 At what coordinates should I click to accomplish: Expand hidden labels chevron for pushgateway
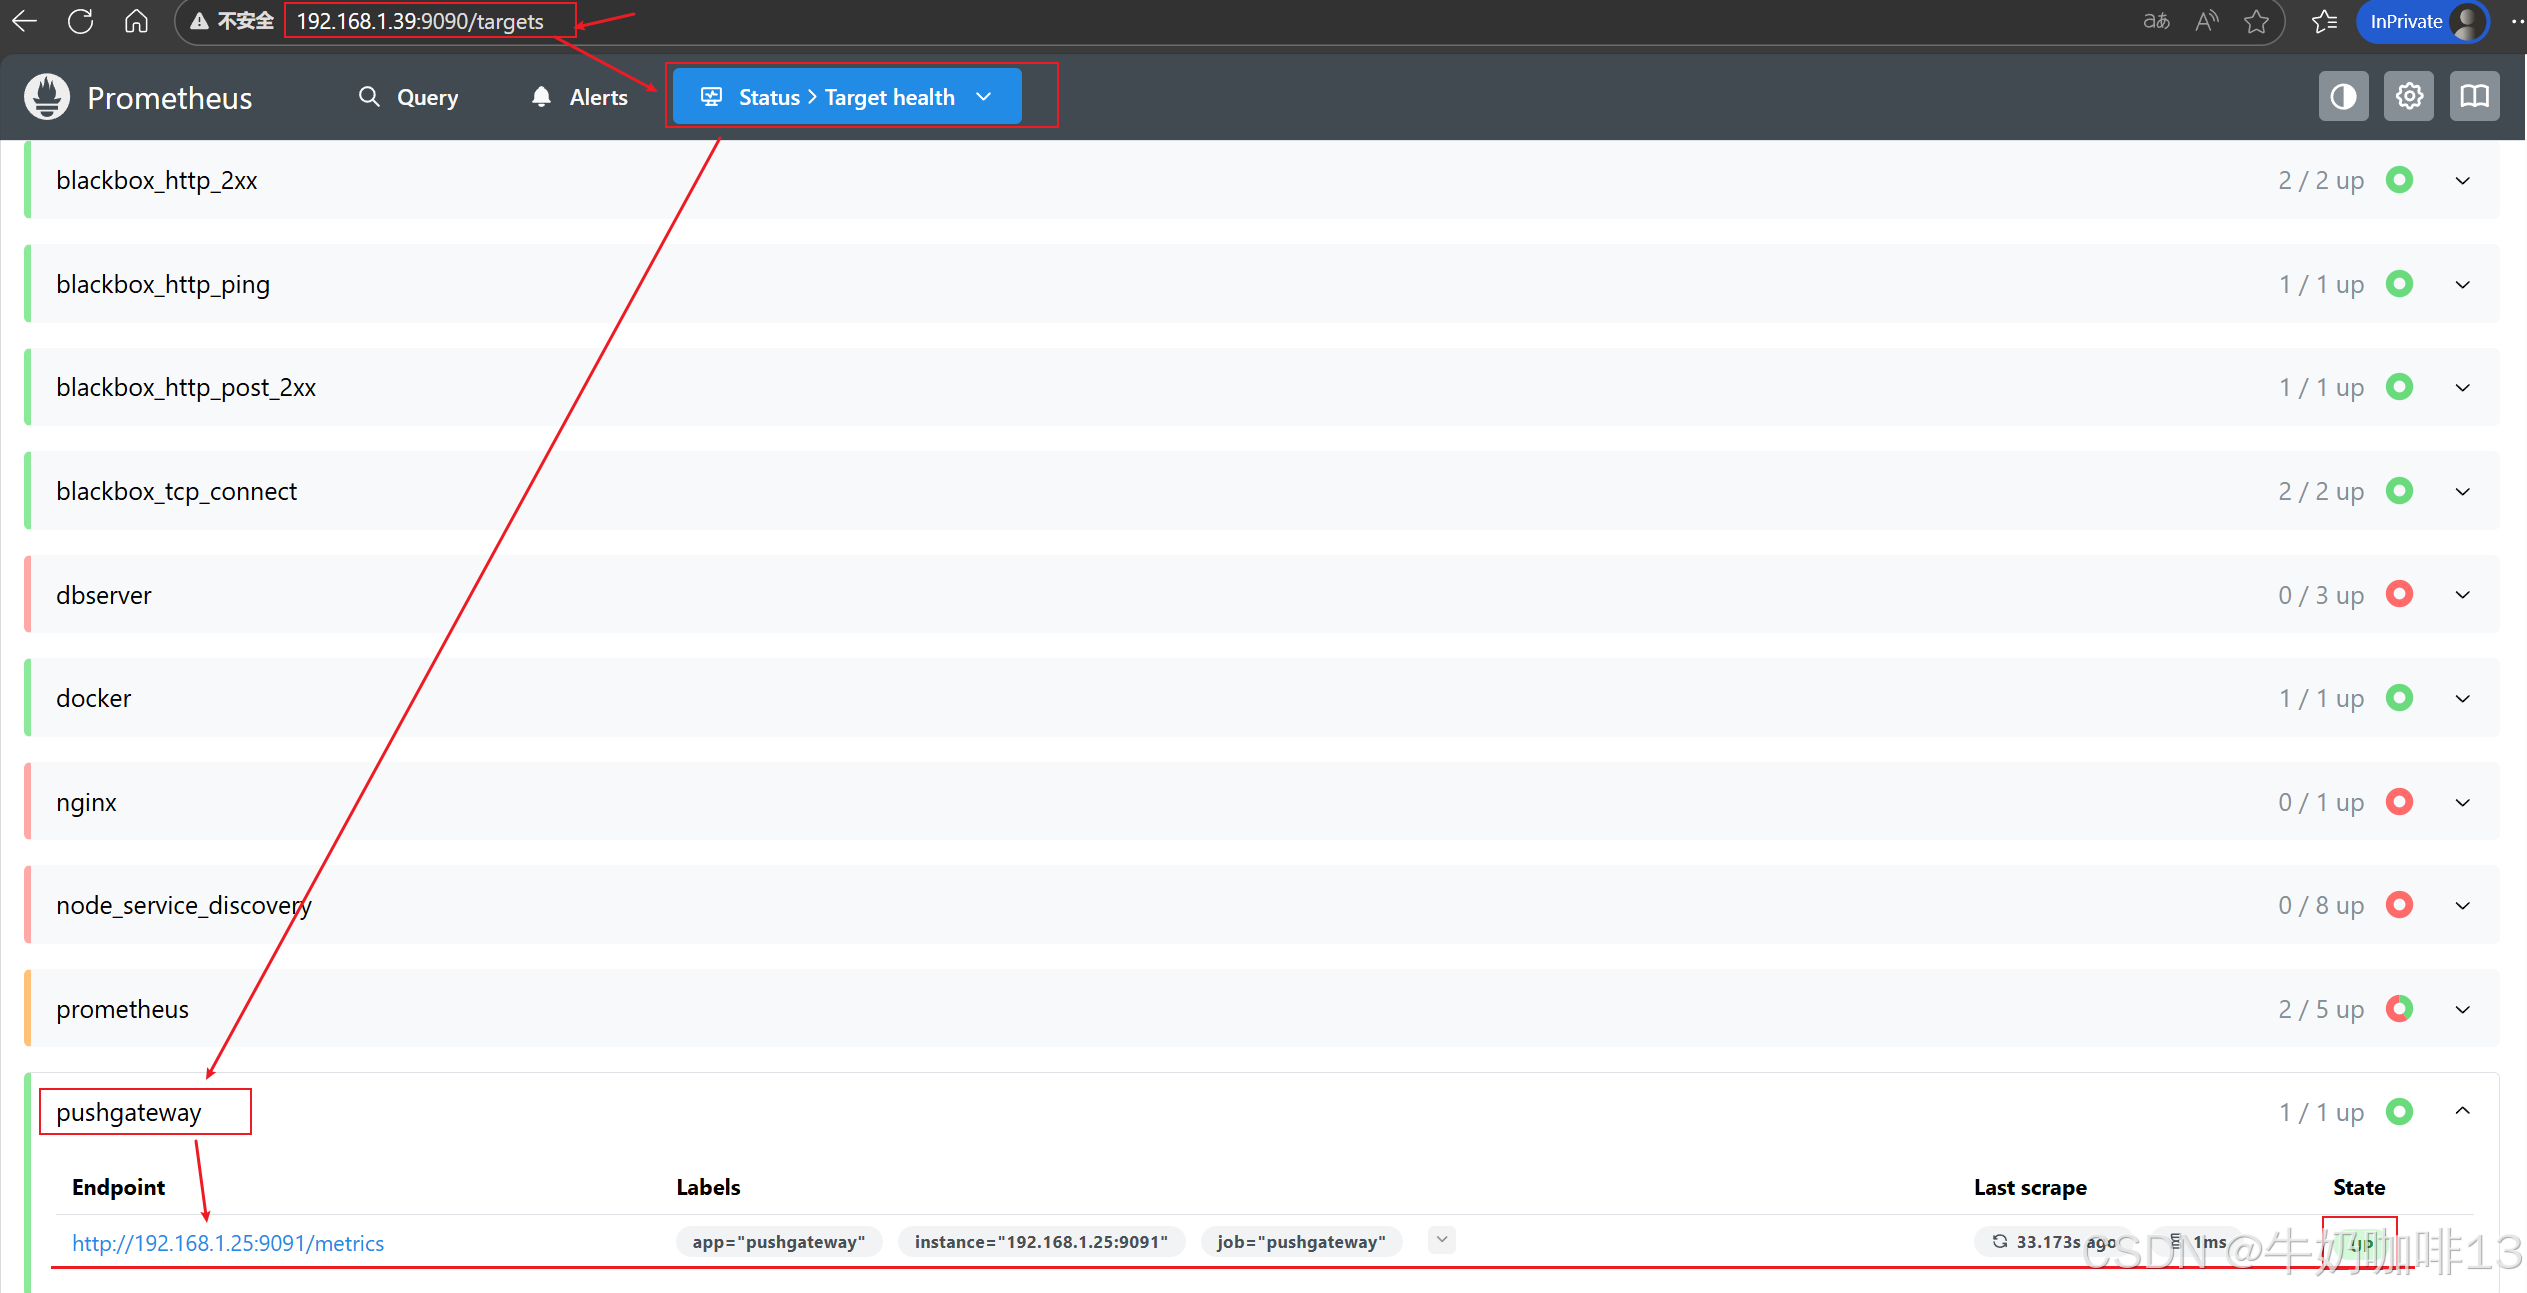pos(1441,1240)
